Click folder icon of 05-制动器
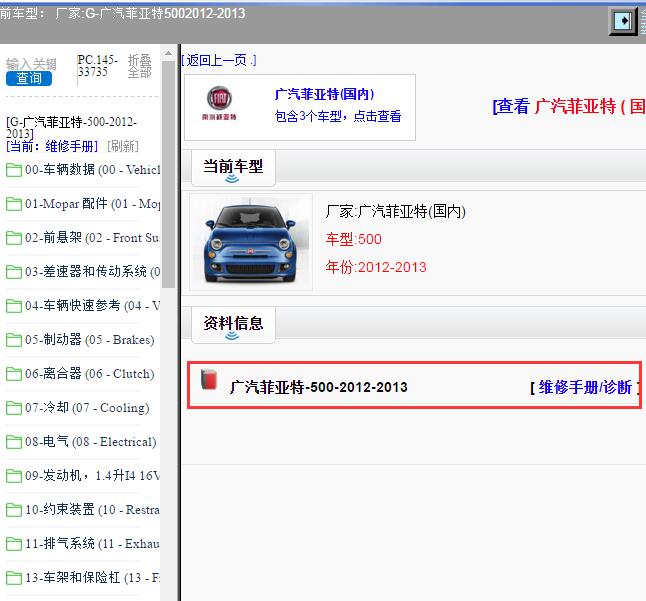646x601 pixels. pos(14,340)
